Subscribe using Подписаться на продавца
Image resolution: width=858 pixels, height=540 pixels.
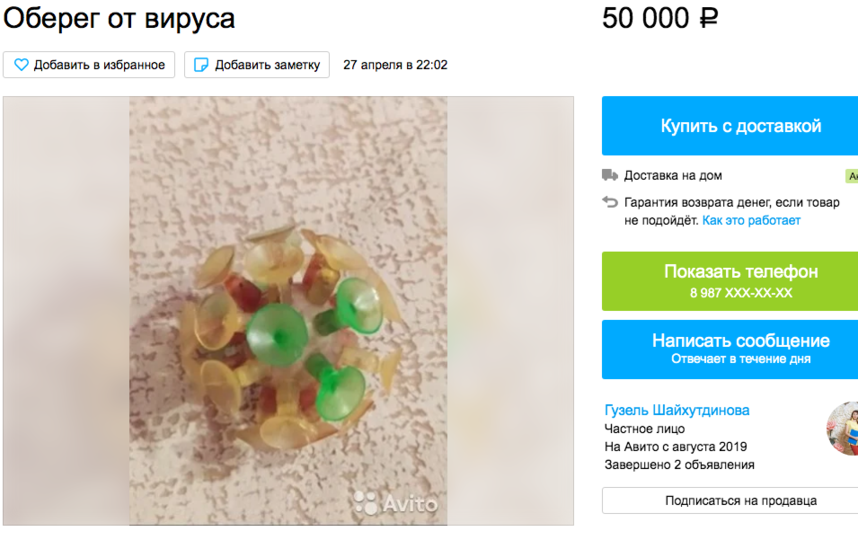point(730,501)
